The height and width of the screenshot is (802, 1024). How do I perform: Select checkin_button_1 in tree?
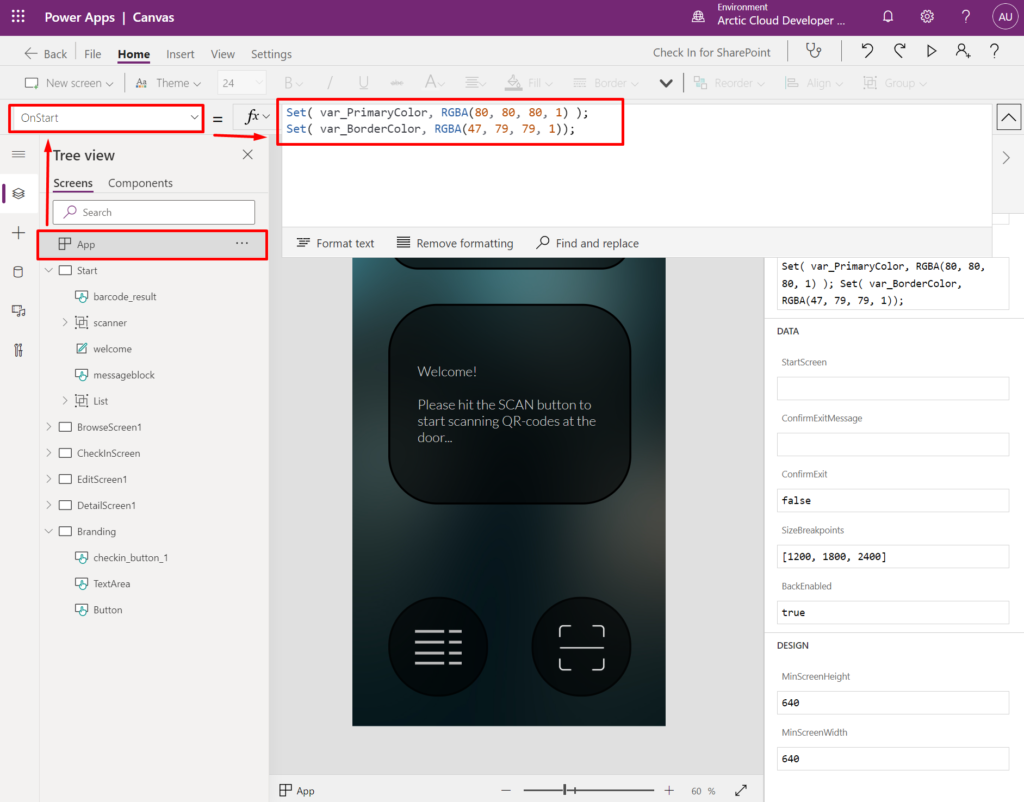pyautogui.click(x=130, y=558)
